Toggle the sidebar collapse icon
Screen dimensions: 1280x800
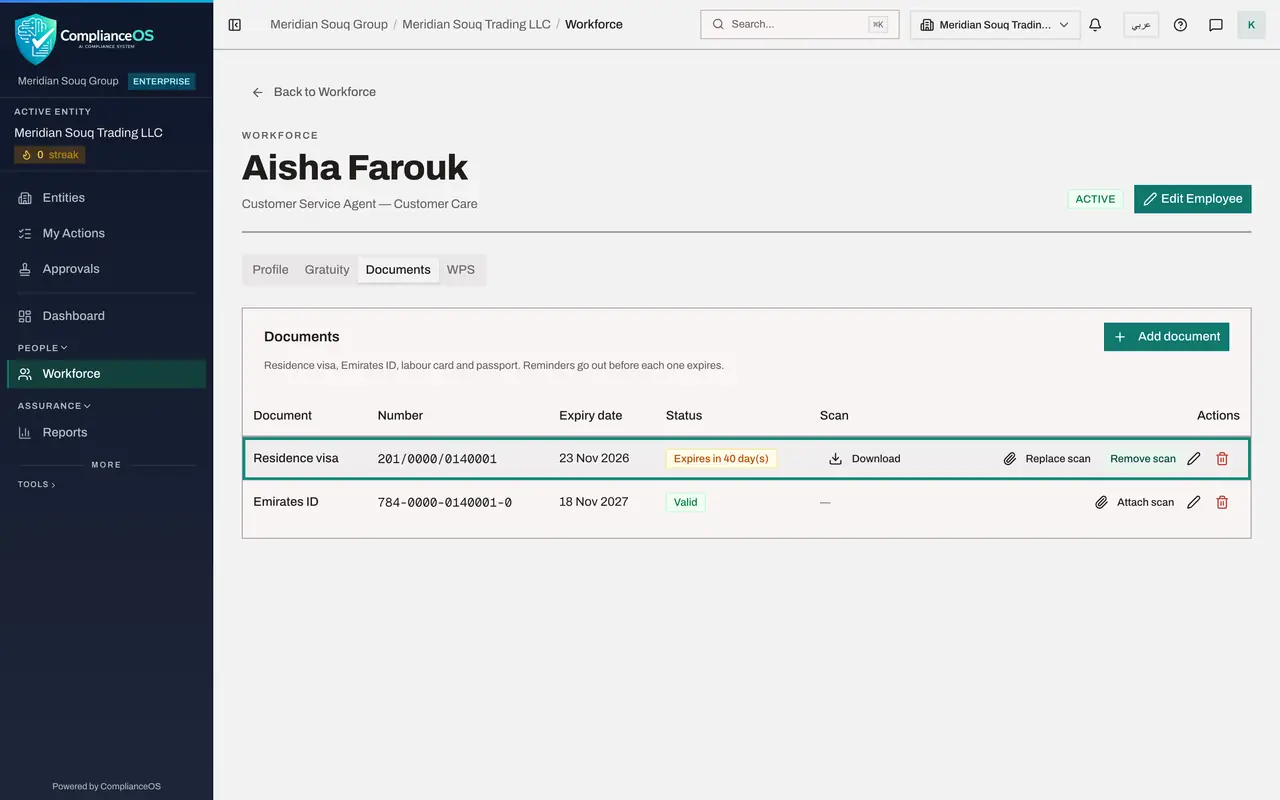[235, 25]
